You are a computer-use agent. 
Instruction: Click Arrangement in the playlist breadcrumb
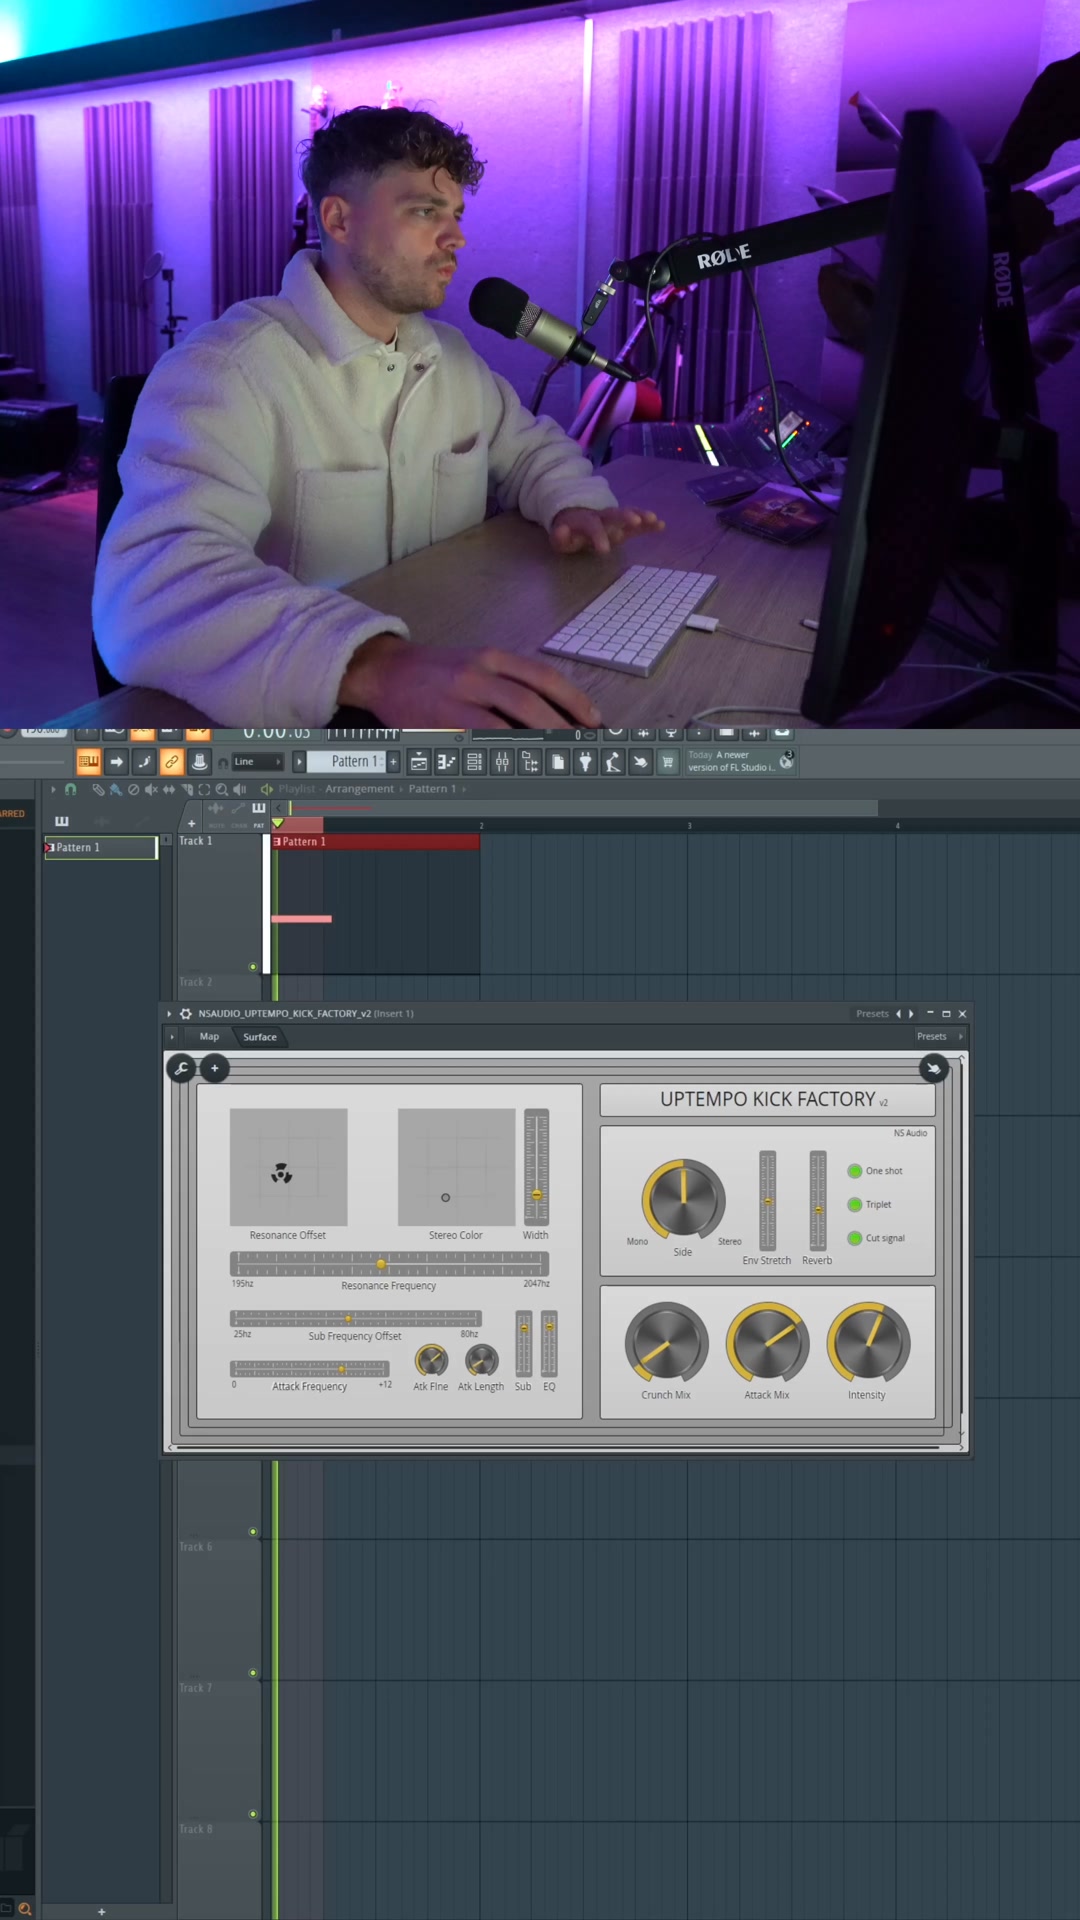pyautogui.click(x=360, y=789)
